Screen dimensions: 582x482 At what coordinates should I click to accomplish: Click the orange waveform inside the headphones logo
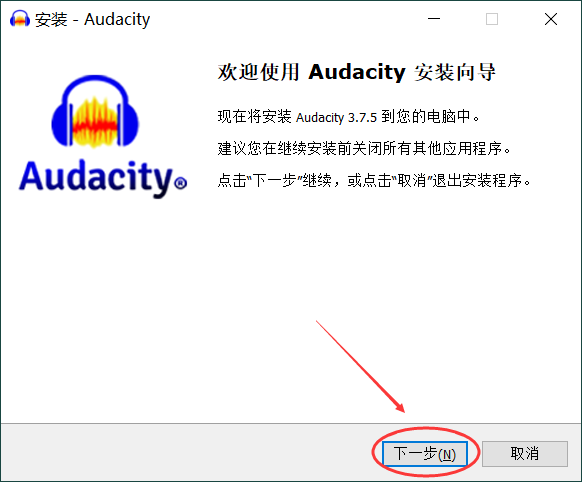pyautogui.click(x=95, y=122)
